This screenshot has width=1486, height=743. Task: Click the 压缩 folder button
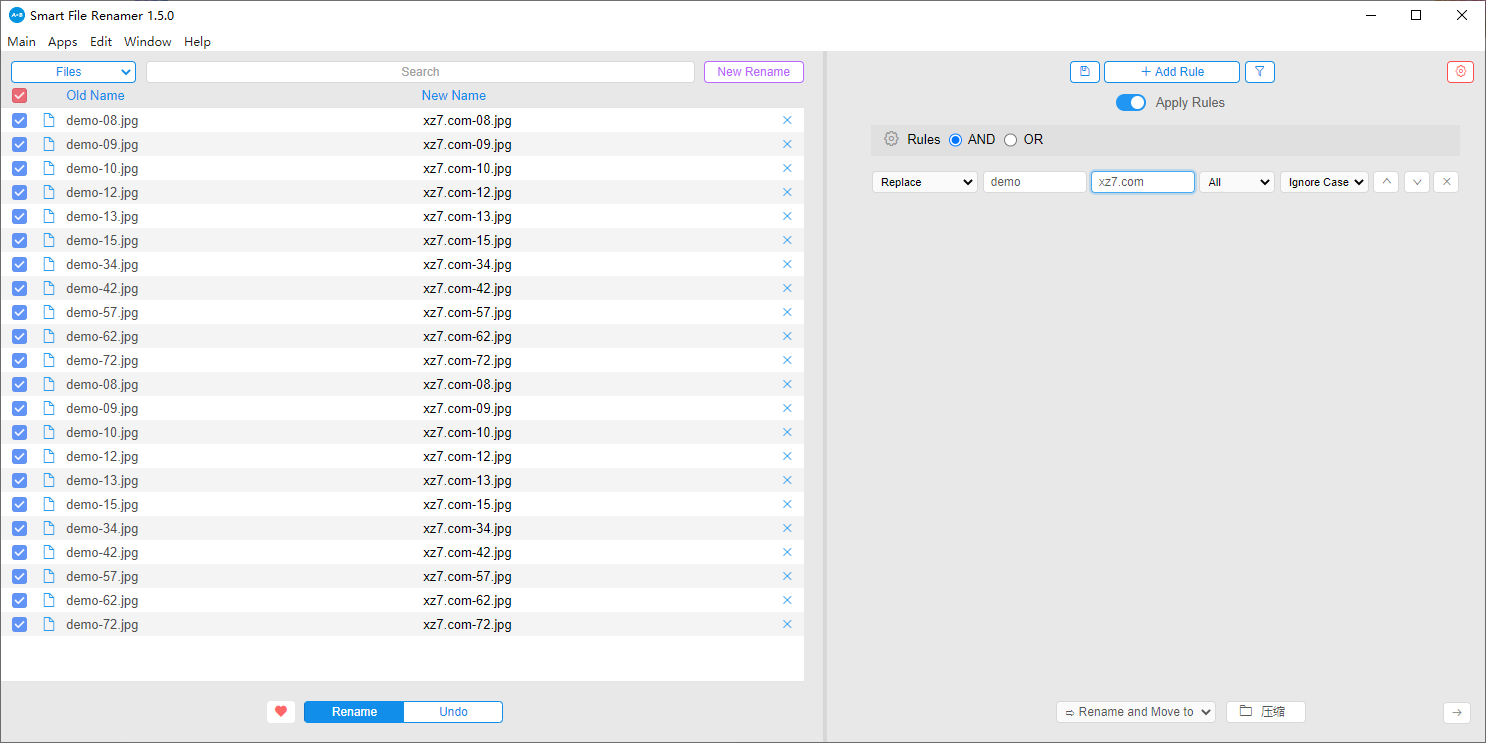pyautogui.click(x=1266, y=712)
